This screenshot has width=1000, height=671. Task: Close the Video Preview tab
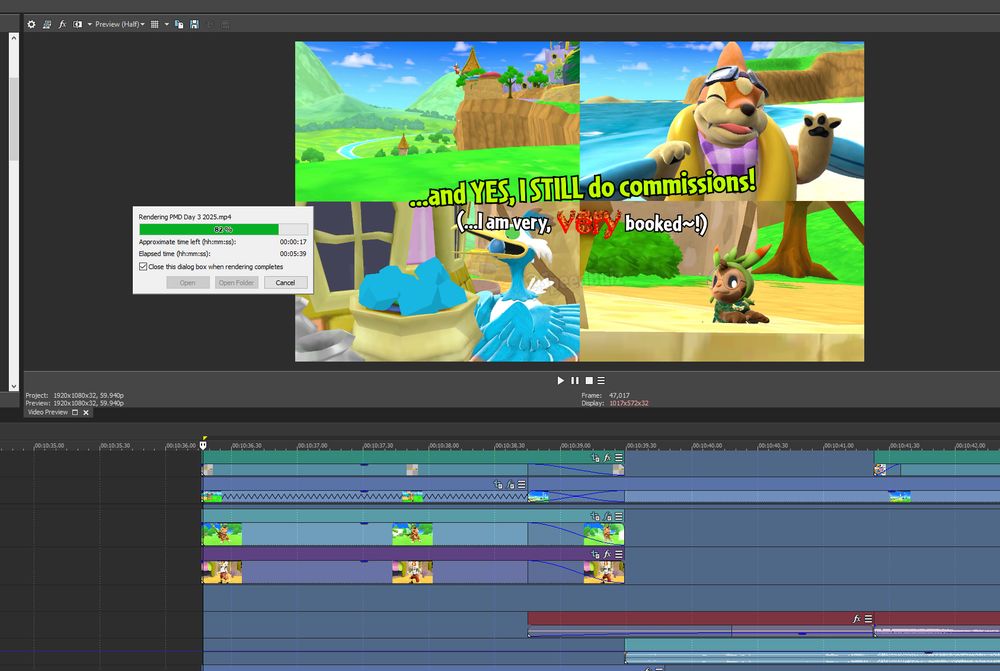(86, 412)
